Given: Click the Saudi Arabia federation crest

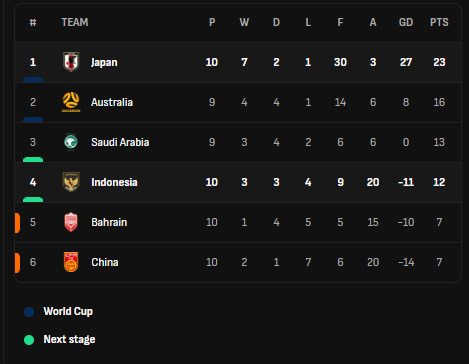Looking at the screenshot, I should pos(71,142).
